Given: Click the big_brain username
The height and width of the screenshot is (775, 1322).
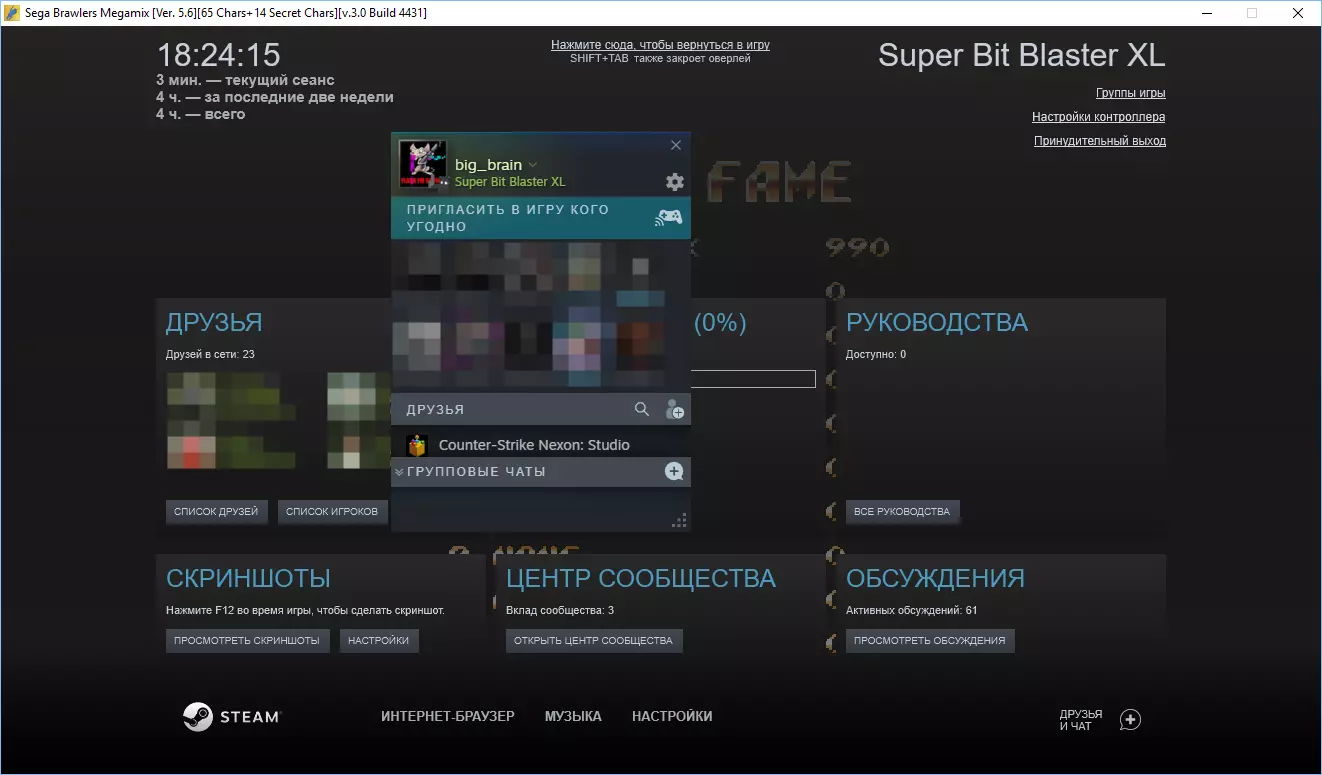Looking at the screenshot, I should click(488, 165).
